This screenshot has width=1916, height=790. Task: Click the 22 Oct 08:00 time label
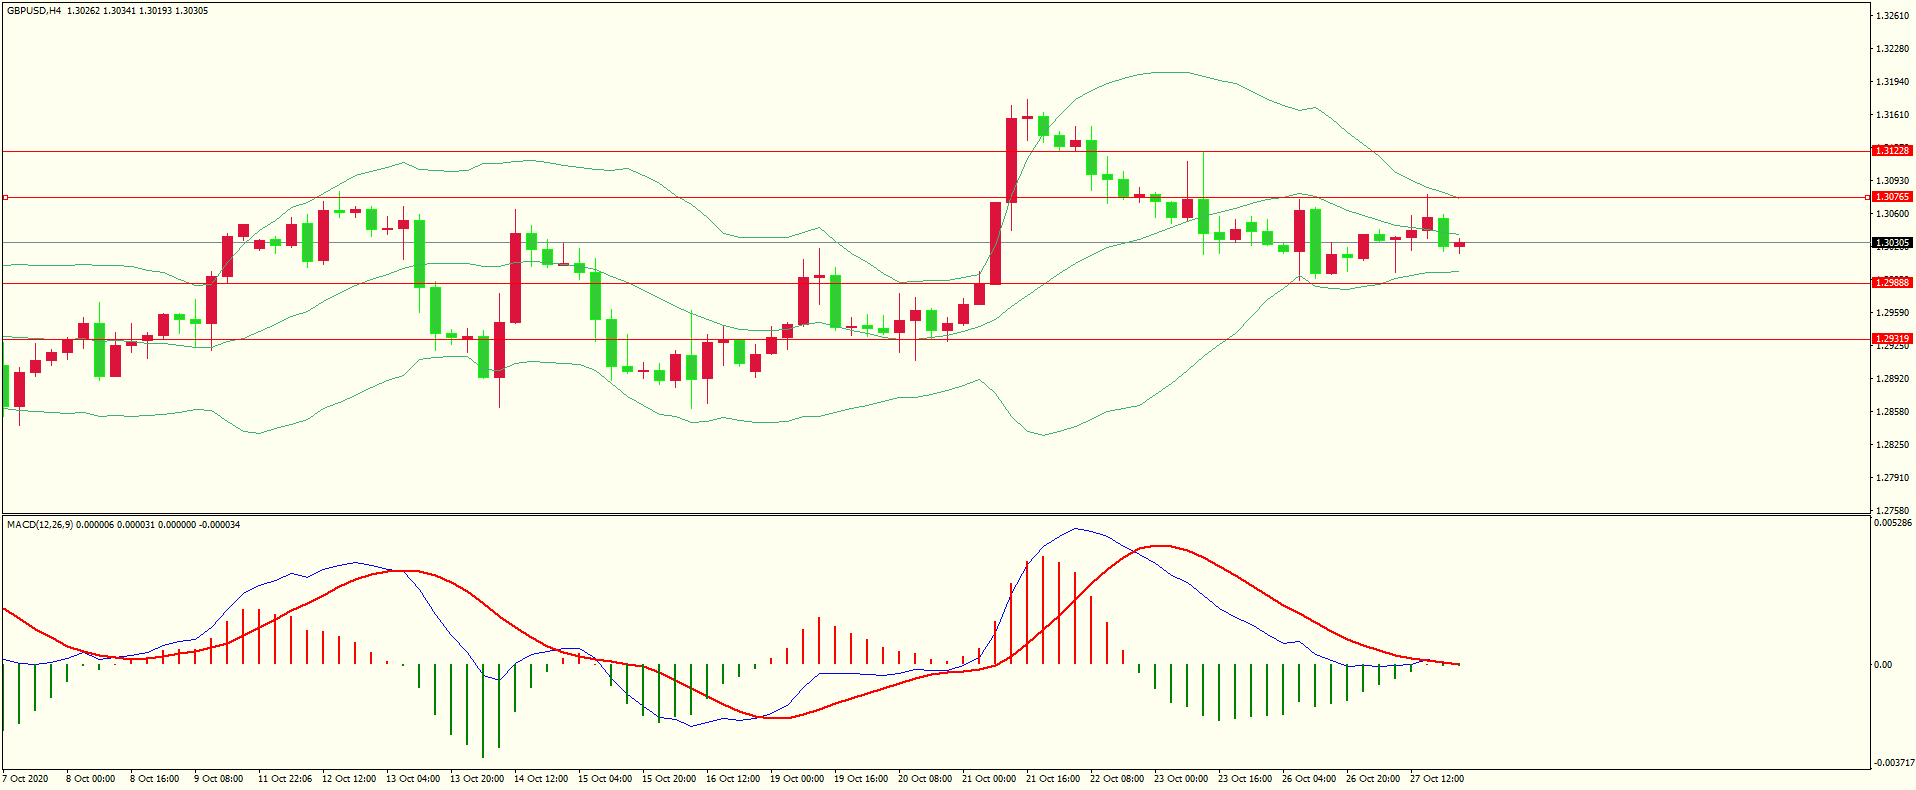click(x=1117, y=779)
